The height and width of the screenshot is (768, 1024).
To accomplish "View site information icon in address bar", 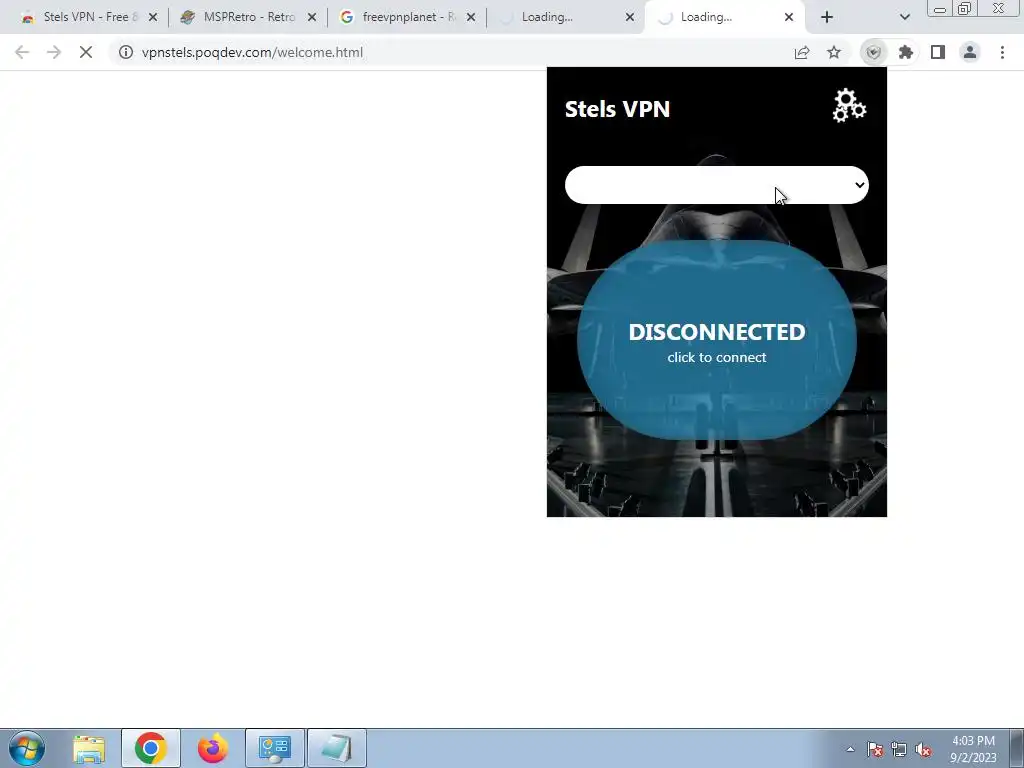I will (125, 52).
